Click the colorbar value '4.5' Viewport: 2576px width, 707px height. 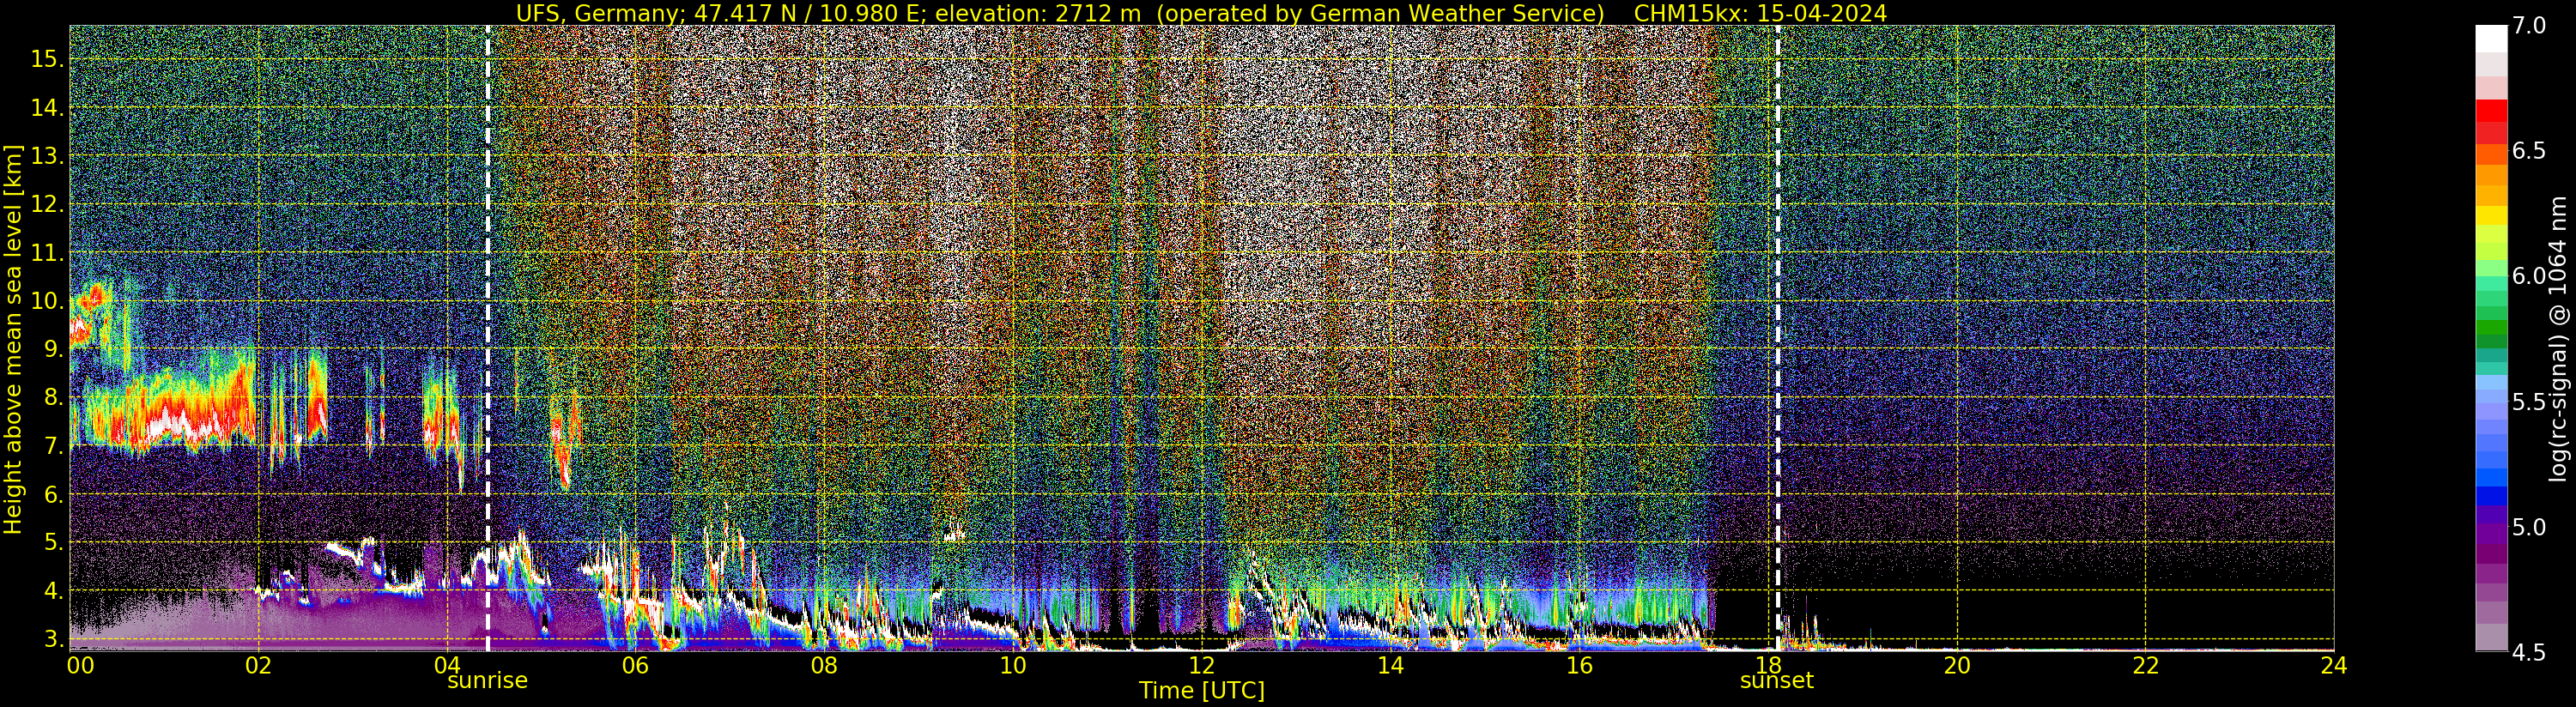(x=2529, y=652)
